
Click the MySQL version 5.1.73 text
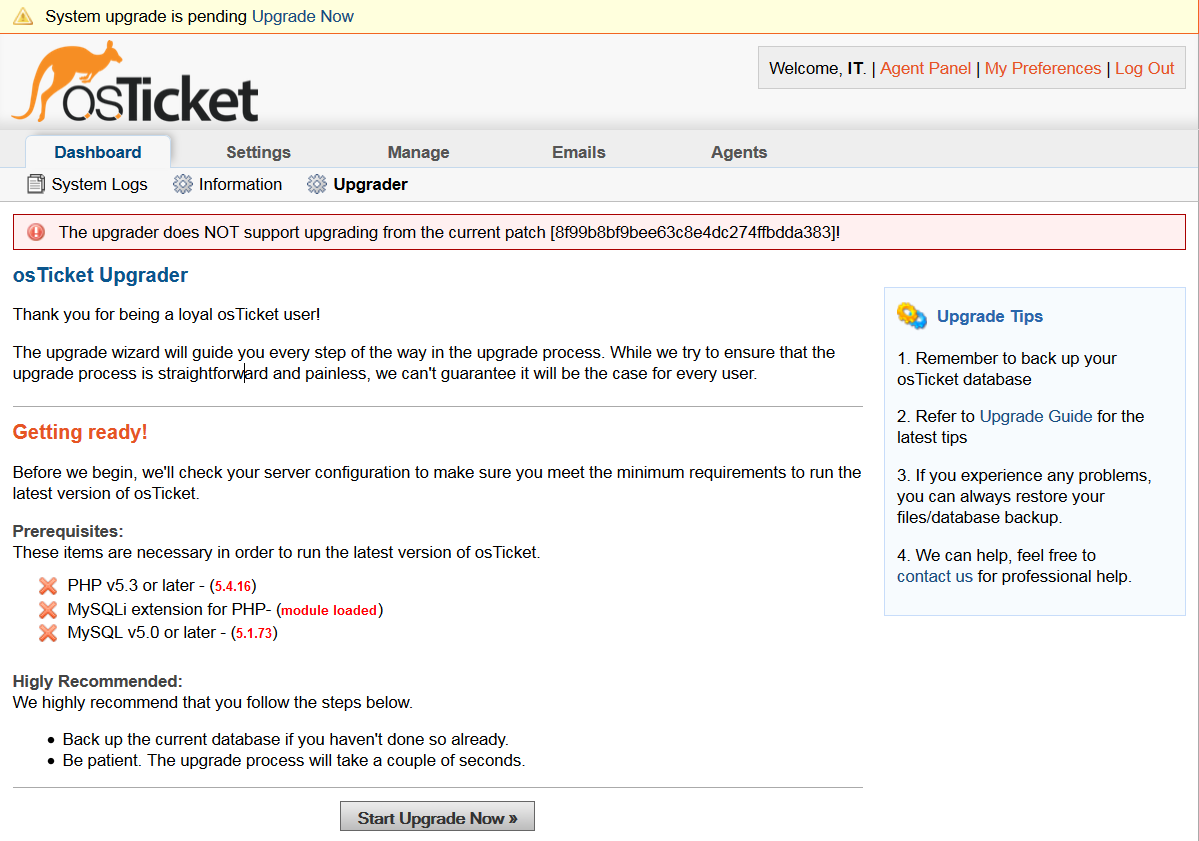pos(255,633)
